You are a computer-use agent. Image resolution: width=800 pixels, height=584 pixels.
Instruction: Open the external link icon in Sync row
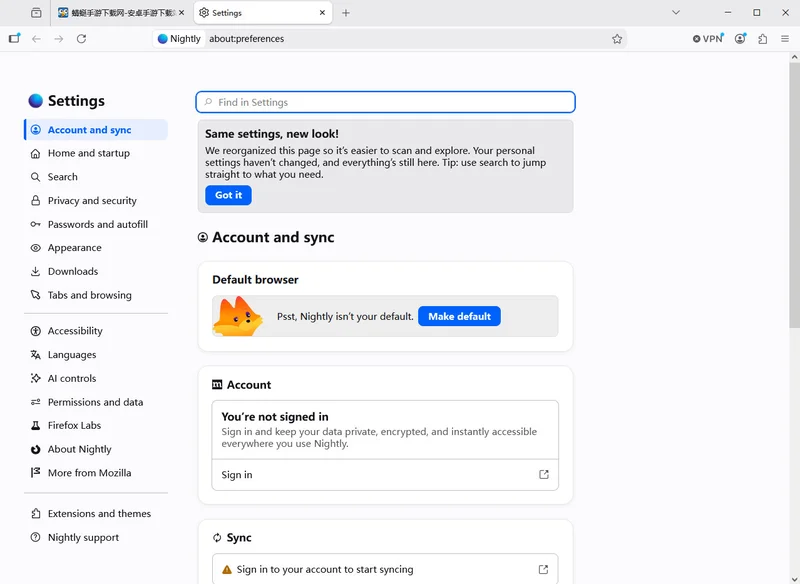click(543, 569)
